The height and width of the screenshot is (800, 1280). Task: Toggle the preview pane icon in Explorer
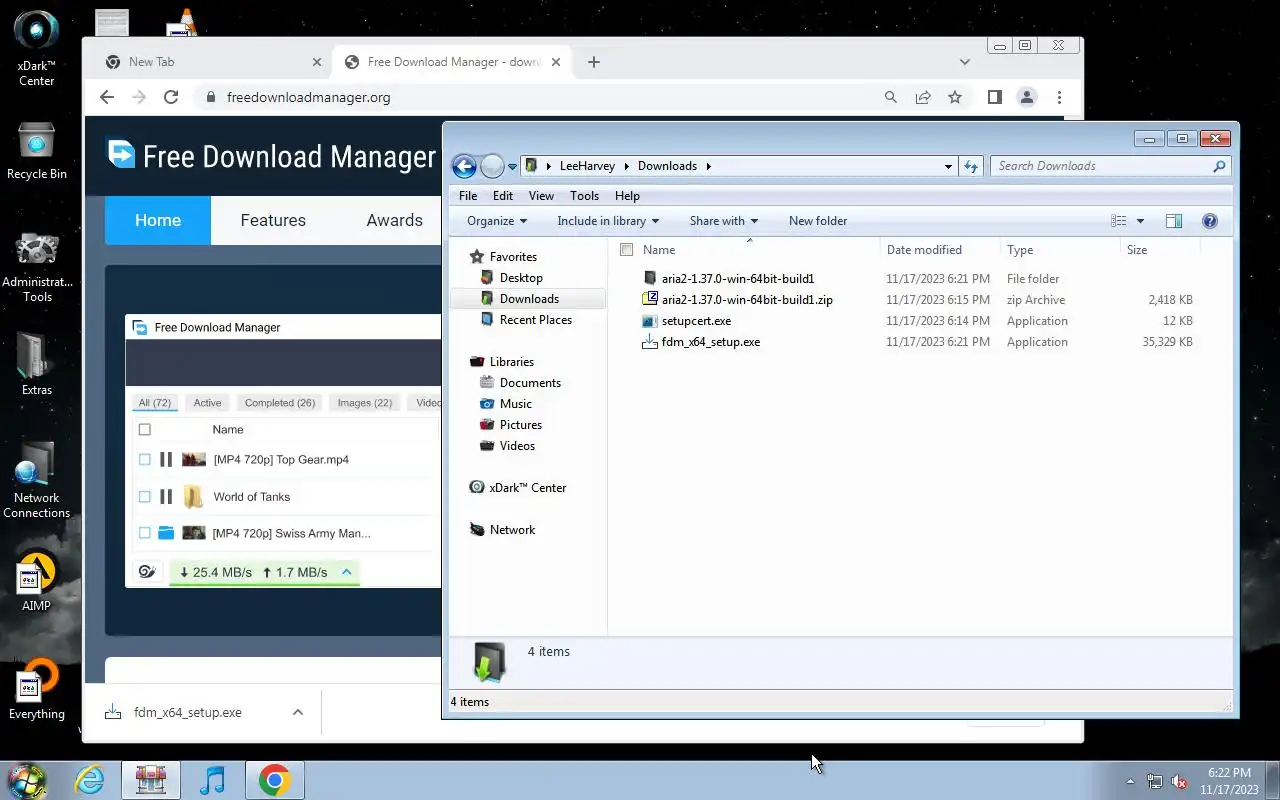tap(1174, 221)
